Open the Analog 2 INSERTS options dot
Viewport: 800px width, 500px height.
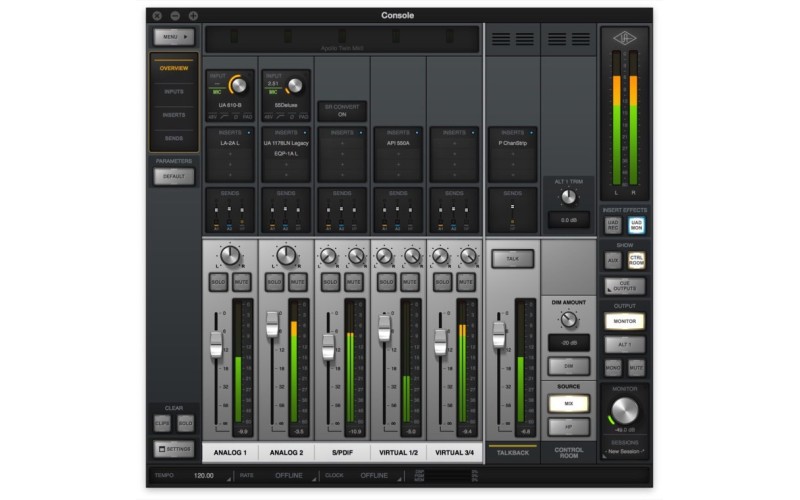point(305,133)
